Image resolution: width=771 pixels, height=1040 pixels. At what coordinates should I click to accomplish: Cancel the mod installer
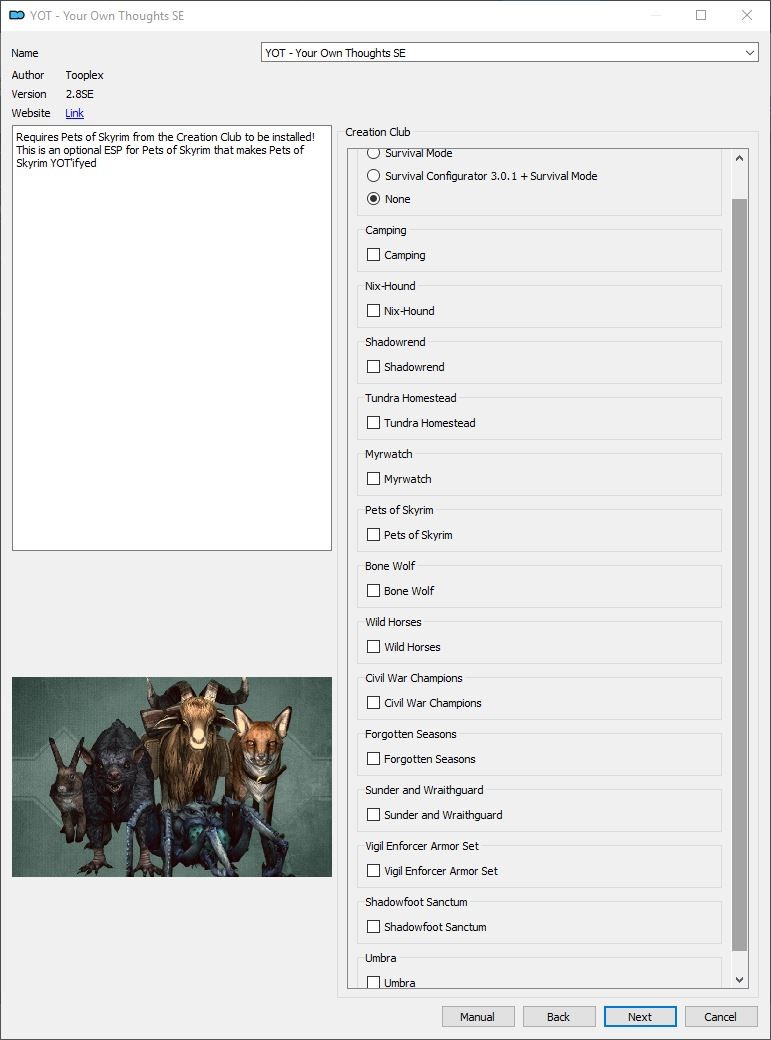pos(721,1017)
